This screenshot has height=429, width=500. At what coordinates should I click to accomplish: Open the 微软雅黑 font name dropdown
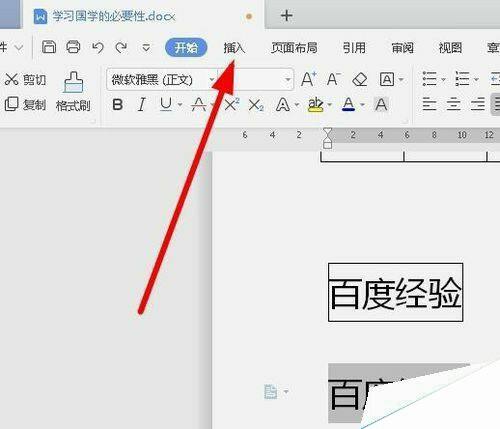pyautogui.click(x=212, y=80)
